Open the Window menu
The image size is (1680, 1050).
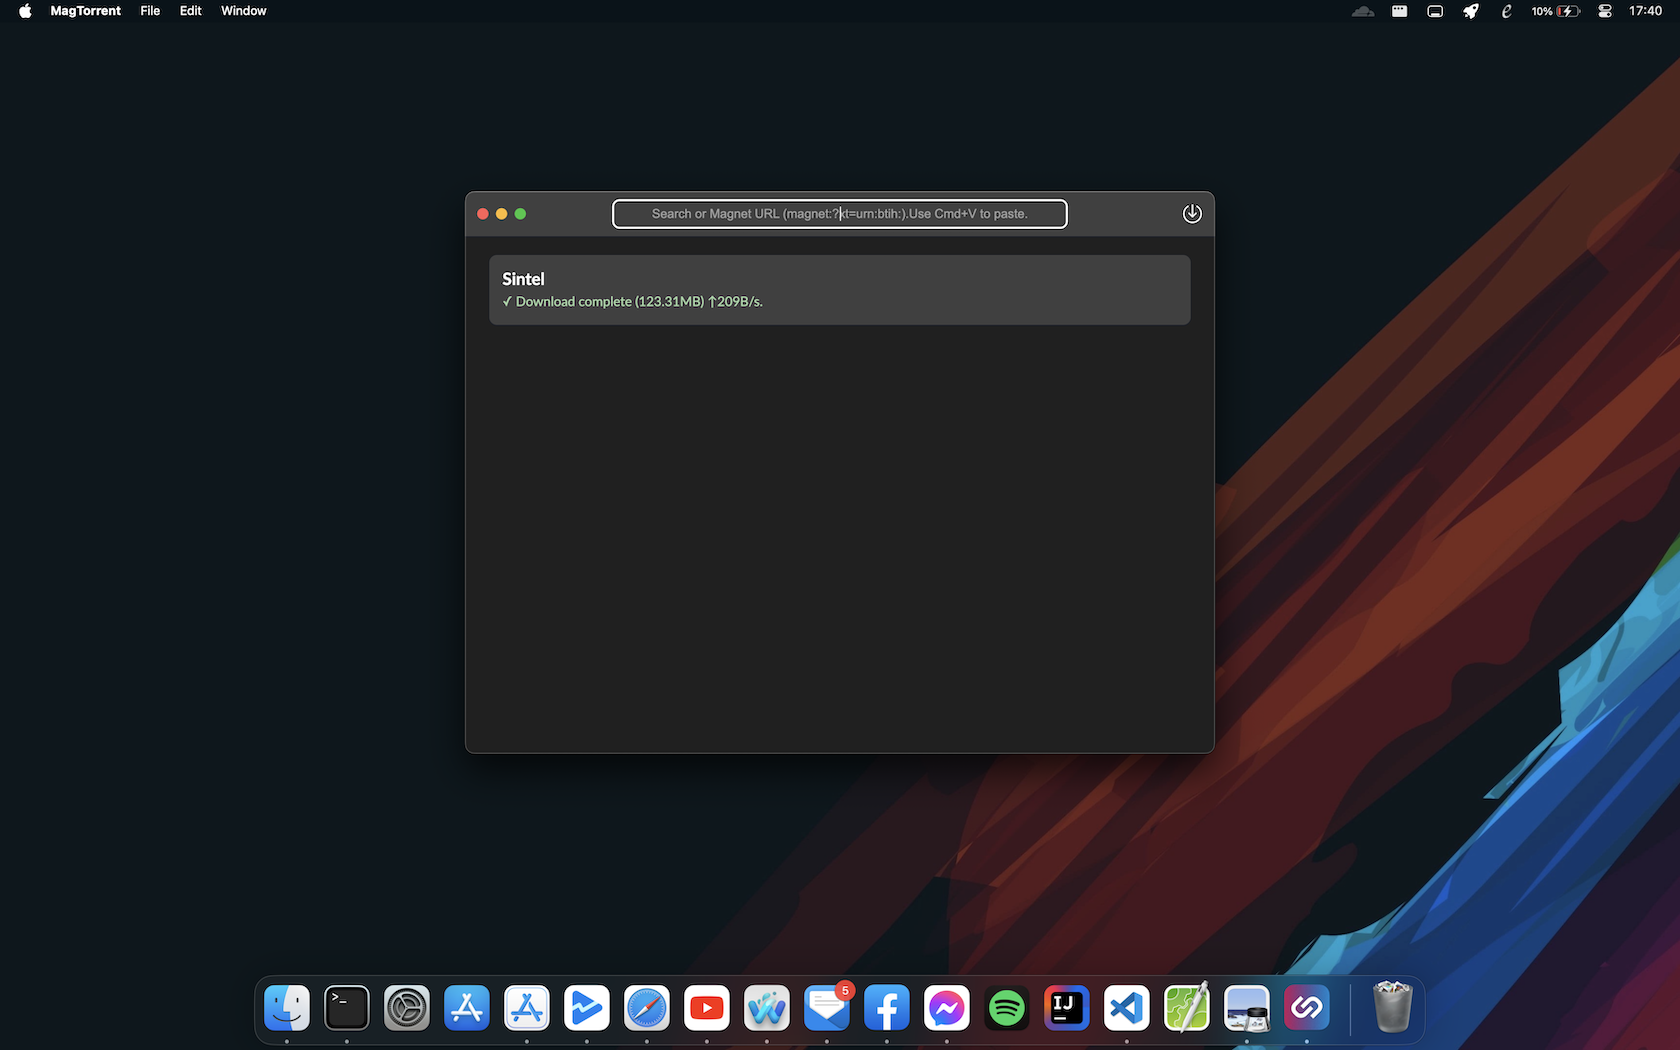click(x=243, y=11)
